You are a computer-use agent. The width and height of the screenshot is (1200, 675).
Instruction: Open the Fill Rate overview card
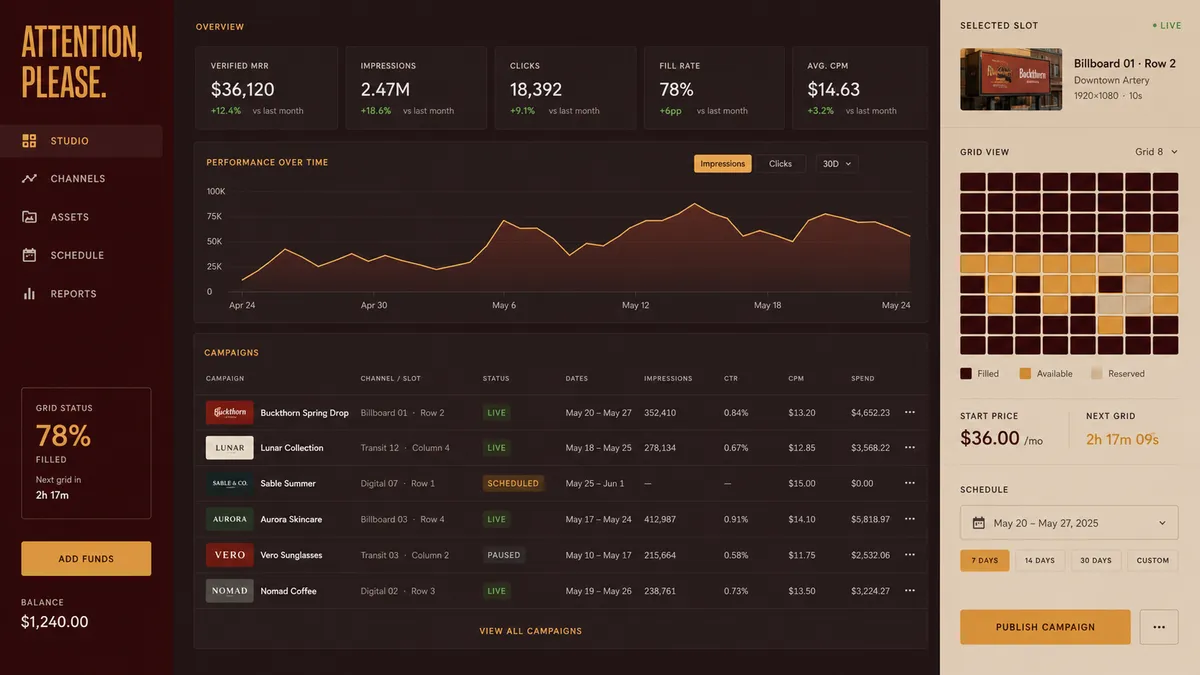[x=714, y=88]
